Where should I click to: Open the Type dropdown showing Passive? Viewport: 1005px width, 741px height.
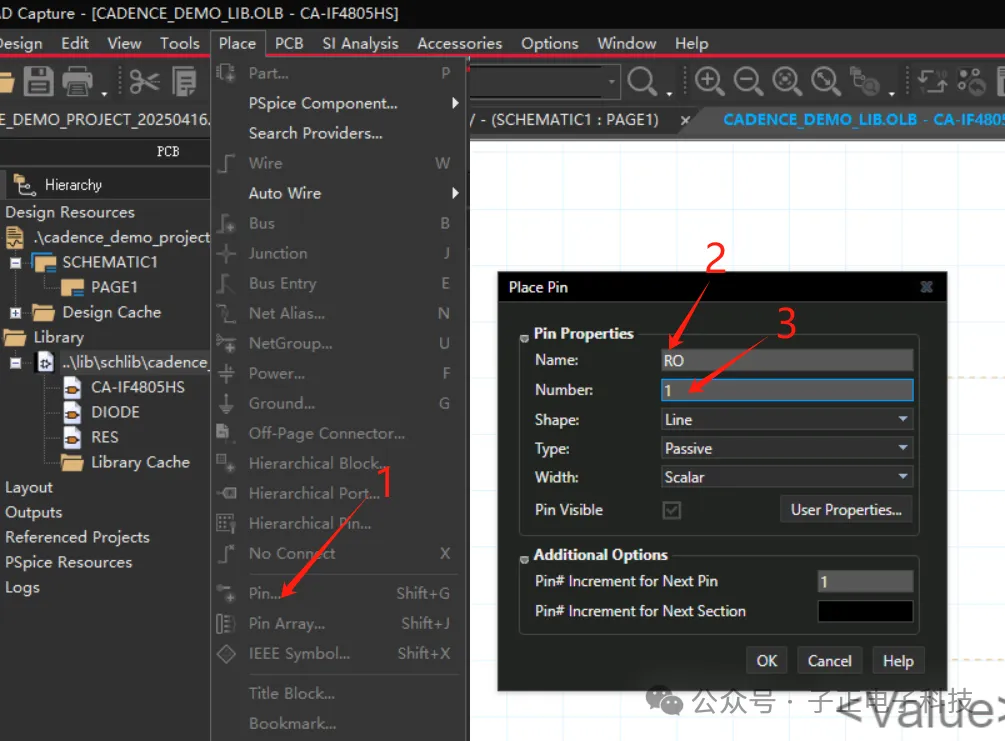coord(787,448)
